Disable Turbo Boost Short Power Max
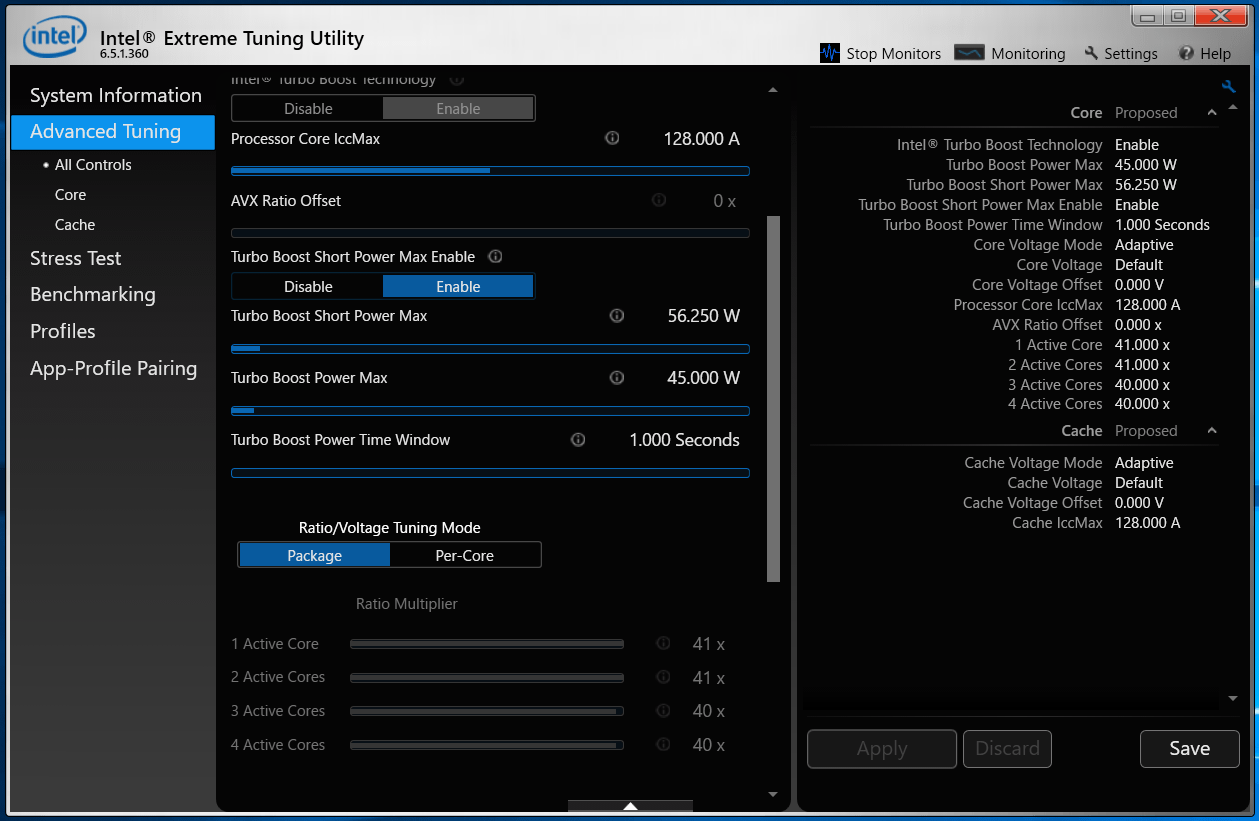Image resolution: width=1259 pixels, height=821 pixels. tap(308, 286)
